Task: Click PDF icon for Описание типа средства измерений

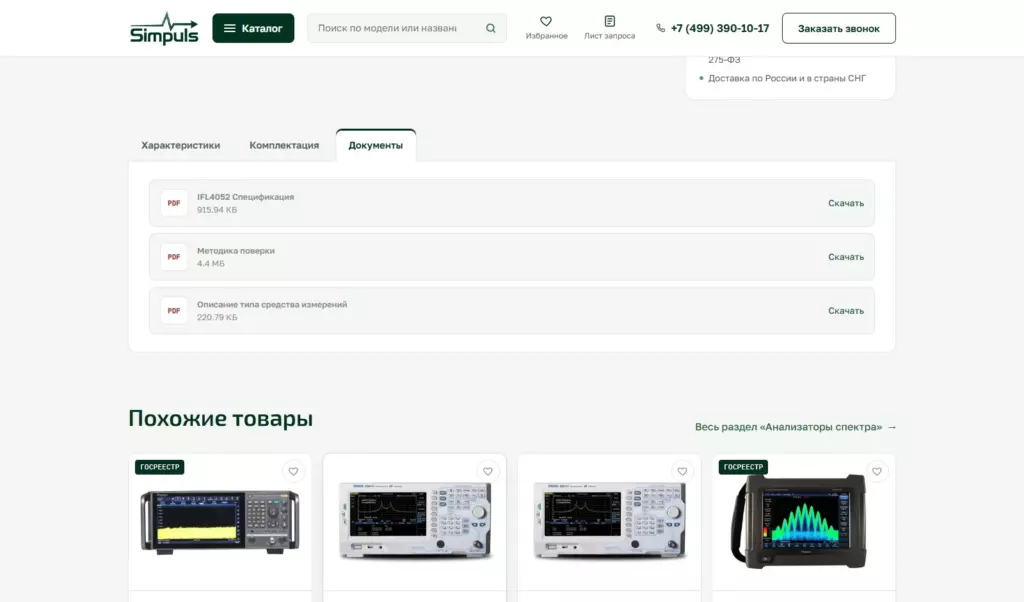Action: coord(174,311)
